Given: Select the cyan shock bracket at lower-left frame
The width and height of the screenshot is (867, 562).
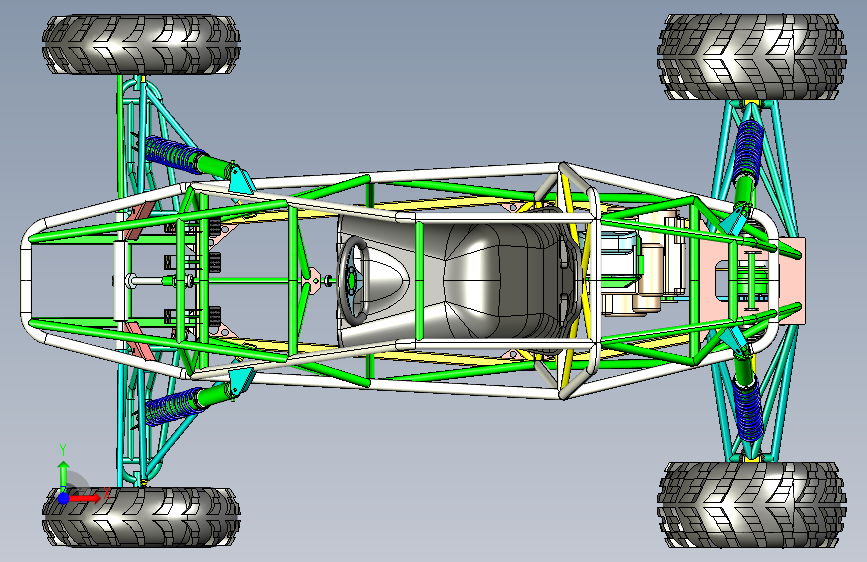Looking at the screenshot, I should tap(242, 380).
